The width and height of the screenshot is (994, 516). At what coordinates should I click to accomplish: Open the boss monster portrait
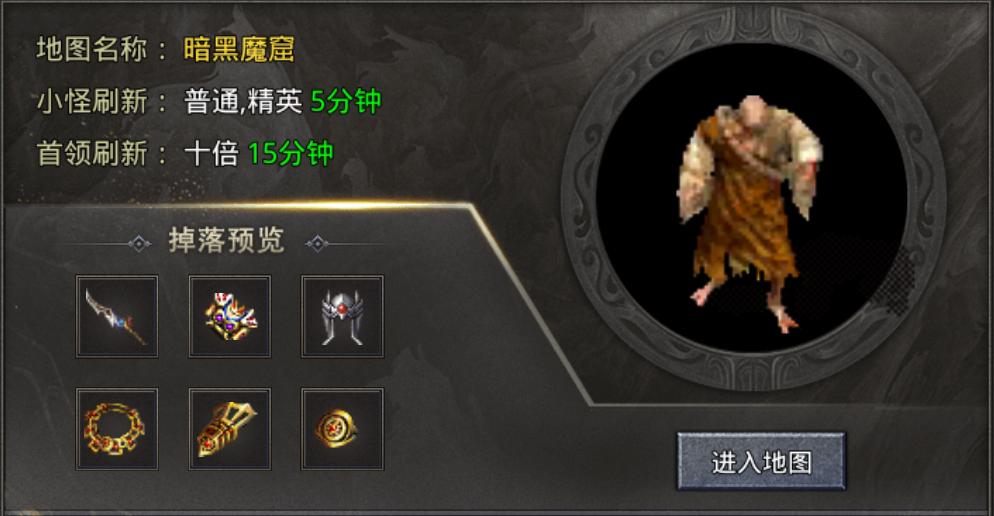coord(751,213)
